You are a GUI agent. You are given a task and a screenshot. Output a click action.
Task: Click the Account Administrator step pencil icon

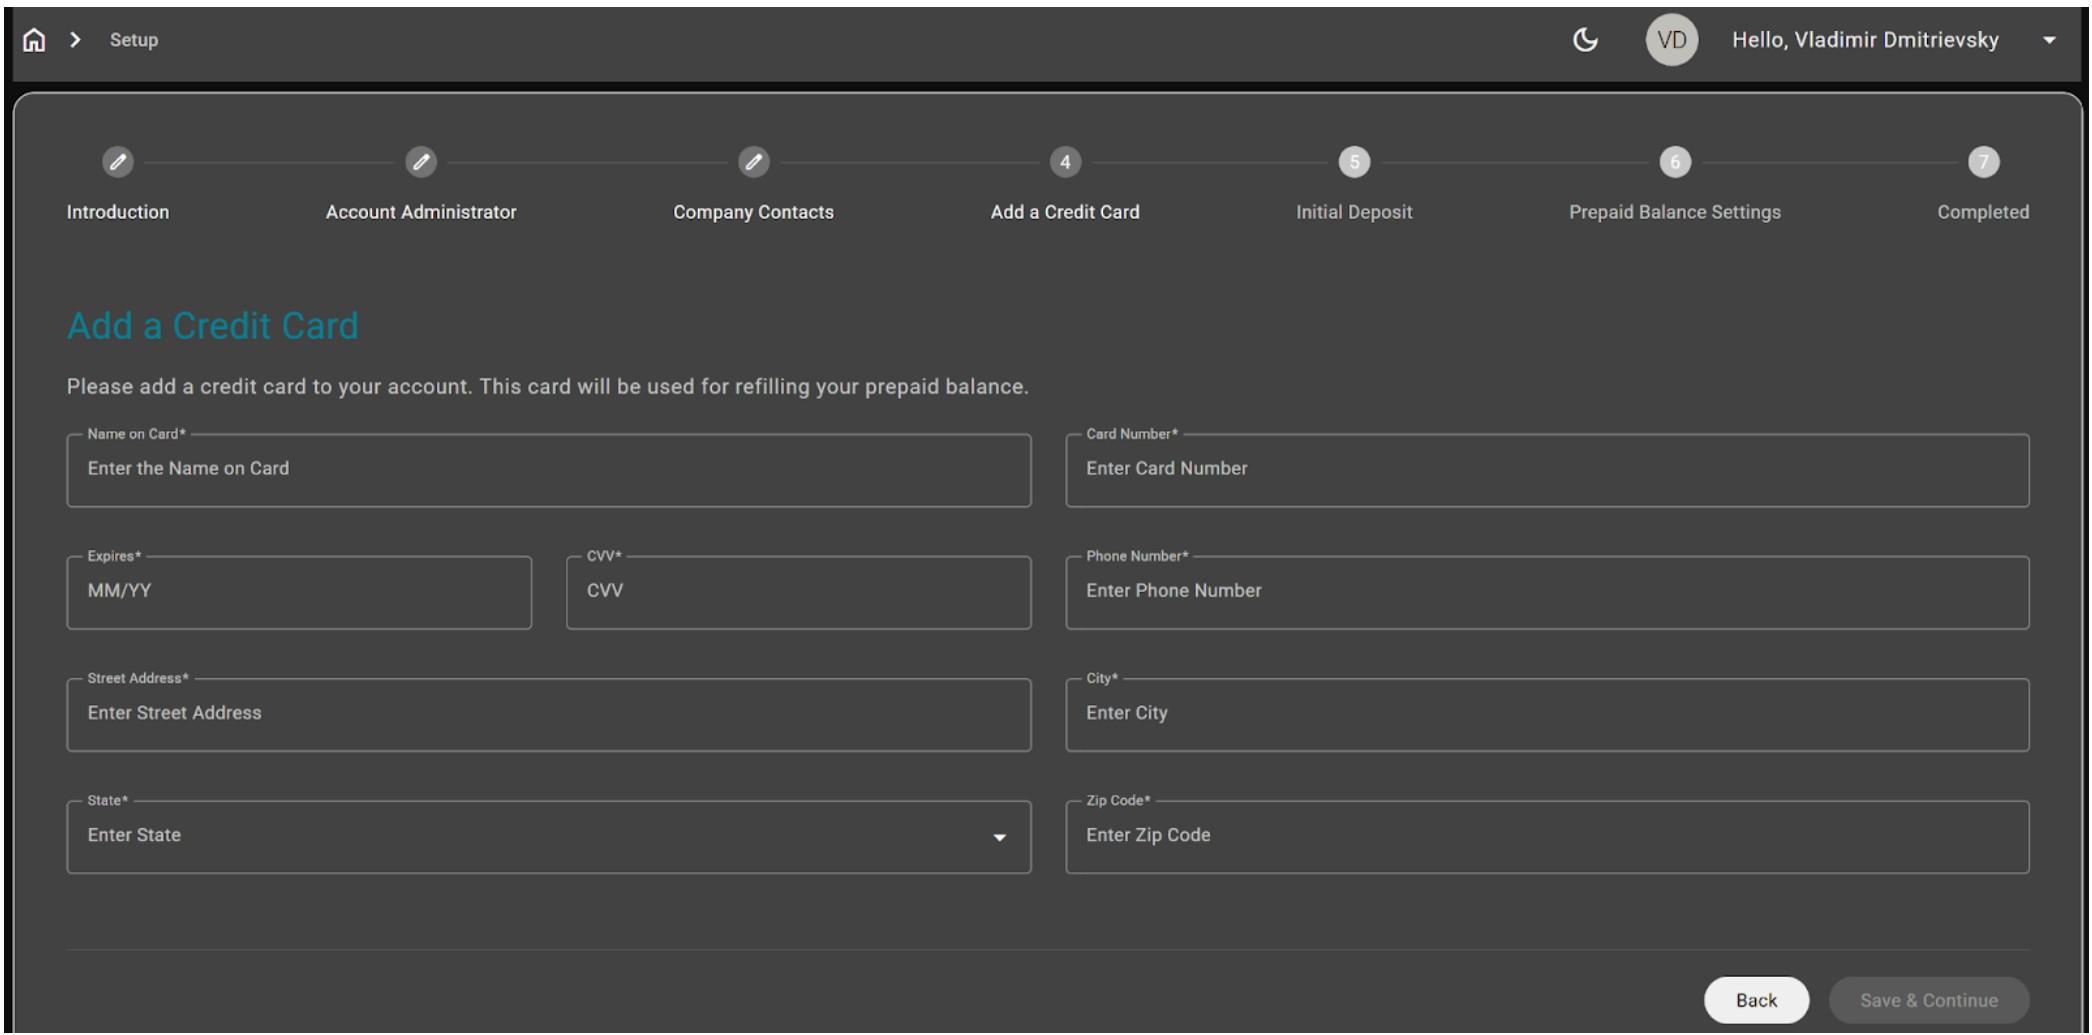(421, 162)
